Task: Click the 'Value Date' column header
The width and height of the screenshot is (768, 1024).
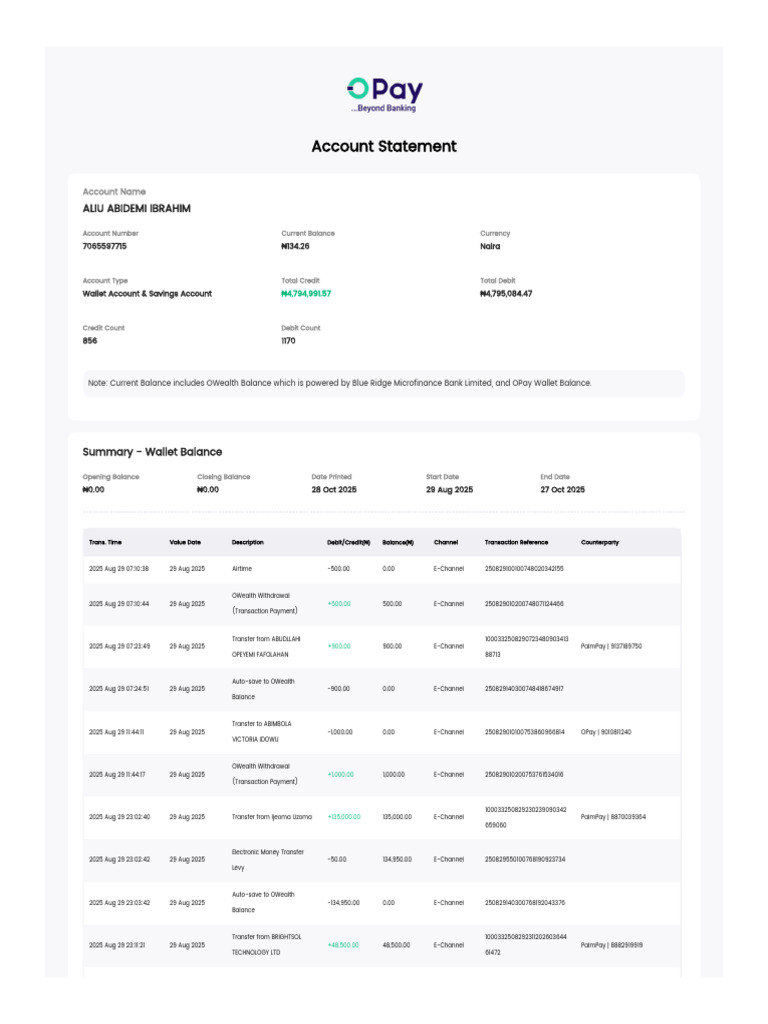Action: pos(185,543)
